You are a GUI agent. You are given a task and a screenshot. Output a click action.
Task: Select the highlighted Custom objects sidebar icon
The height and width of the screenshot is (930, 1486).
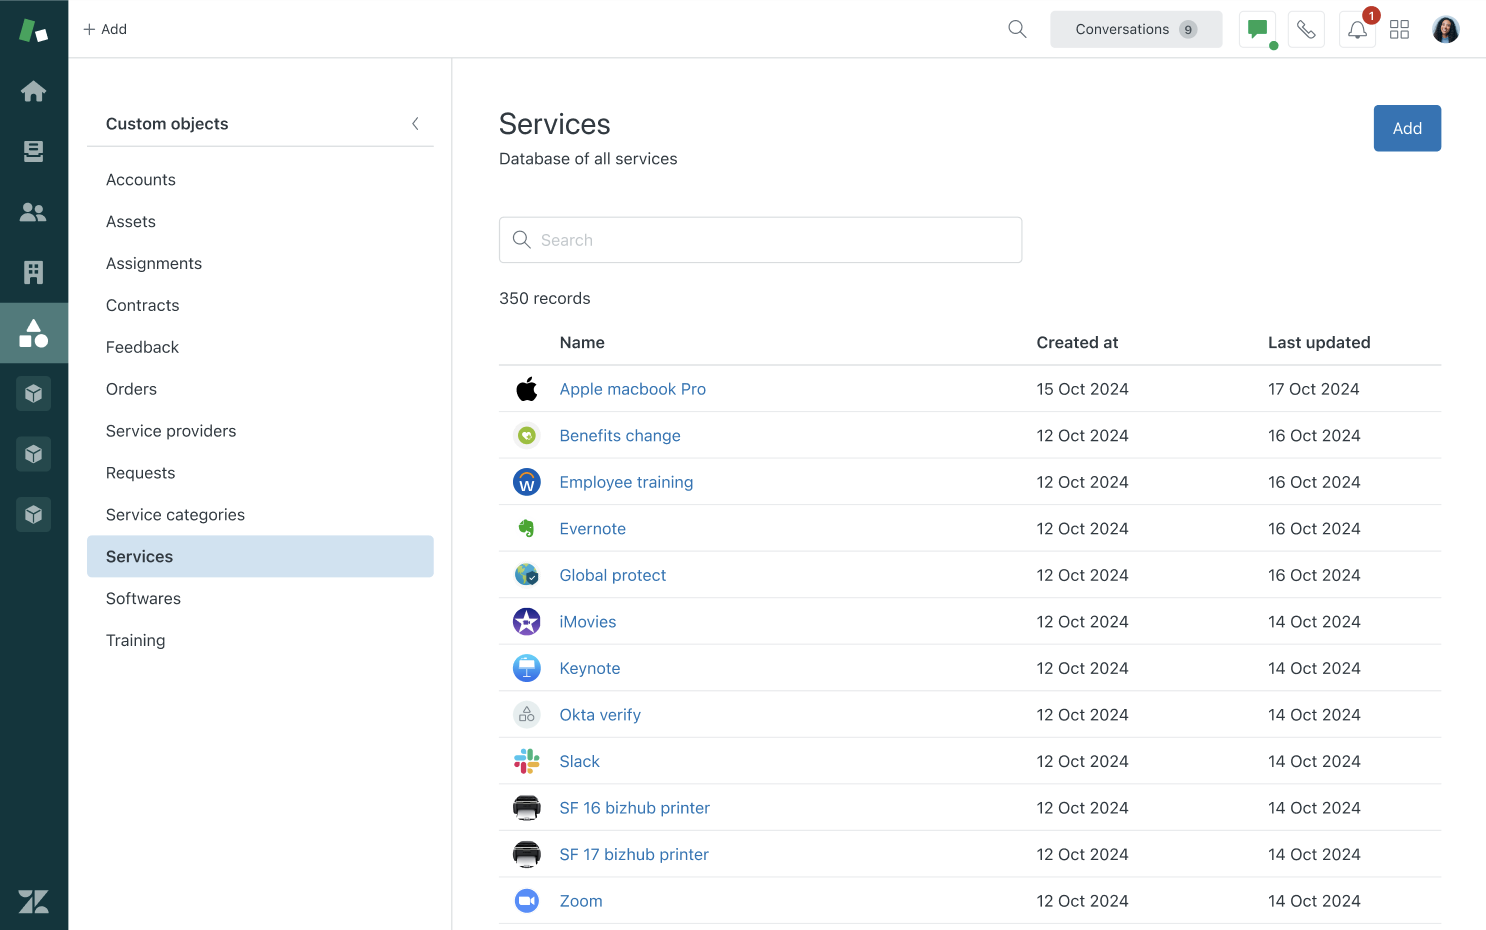pos(33,332)
